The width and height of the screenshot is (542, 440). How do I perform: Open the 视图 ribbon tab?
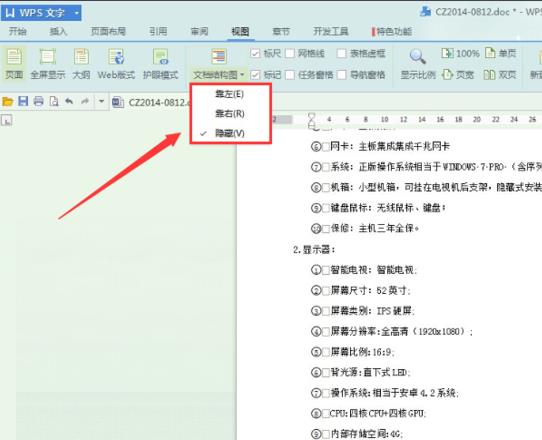click(240, 31)
